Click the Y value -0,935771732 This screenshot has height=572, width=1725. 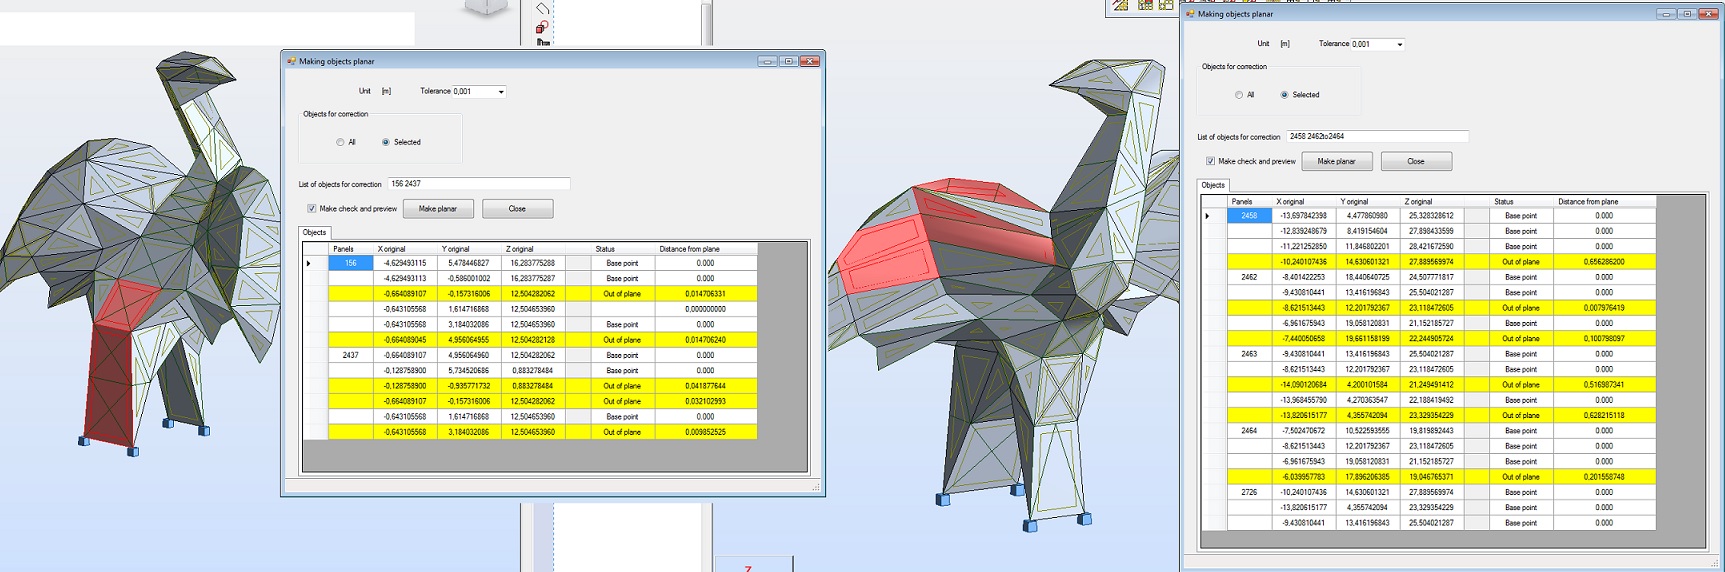pyautogui.click(x=470, y=386)
